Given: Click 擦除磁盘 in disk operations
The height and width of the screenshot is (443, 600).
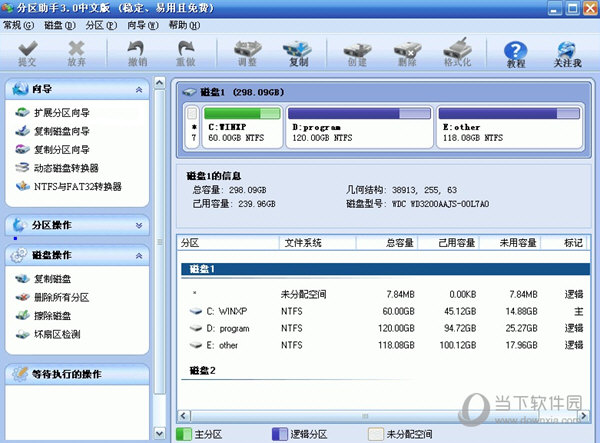Looking at the screenshot, I should [43, 316].
